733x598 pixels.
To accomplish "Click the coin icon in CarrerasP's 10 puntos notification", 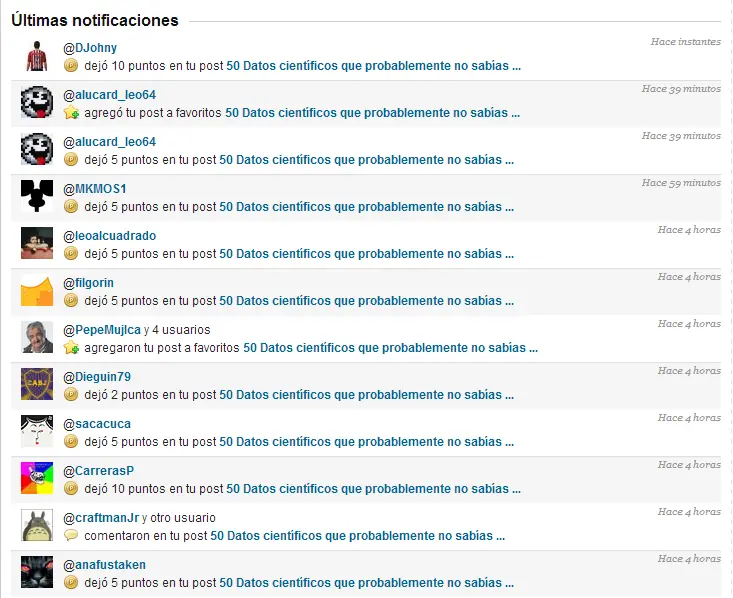I will tap(71, 489).
